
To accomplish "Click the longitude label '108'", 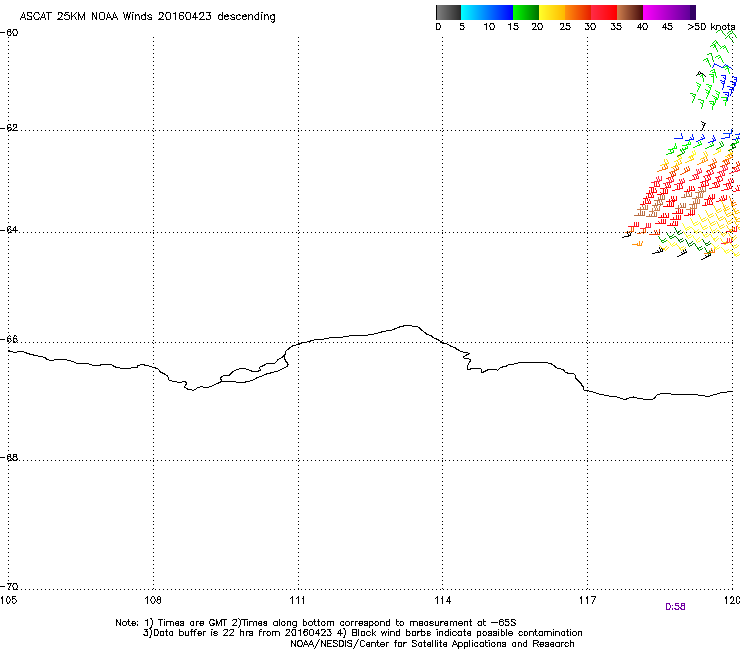I will tap(153, 600).
